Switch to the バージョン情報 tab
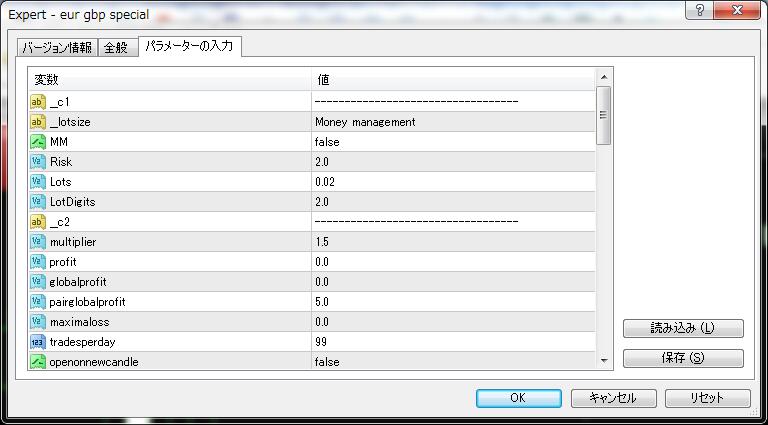 click(57, 47)
